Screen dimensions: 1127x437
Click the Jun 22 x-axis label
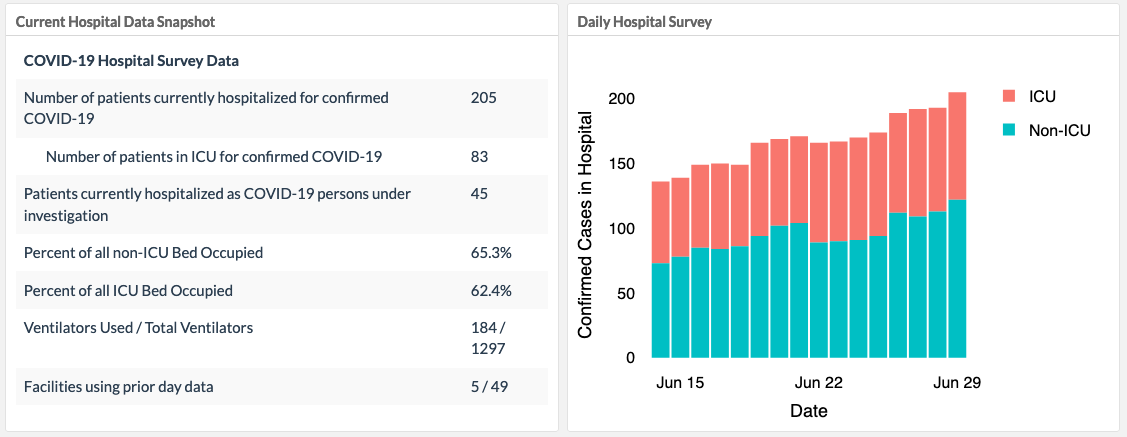click(819, 382)
